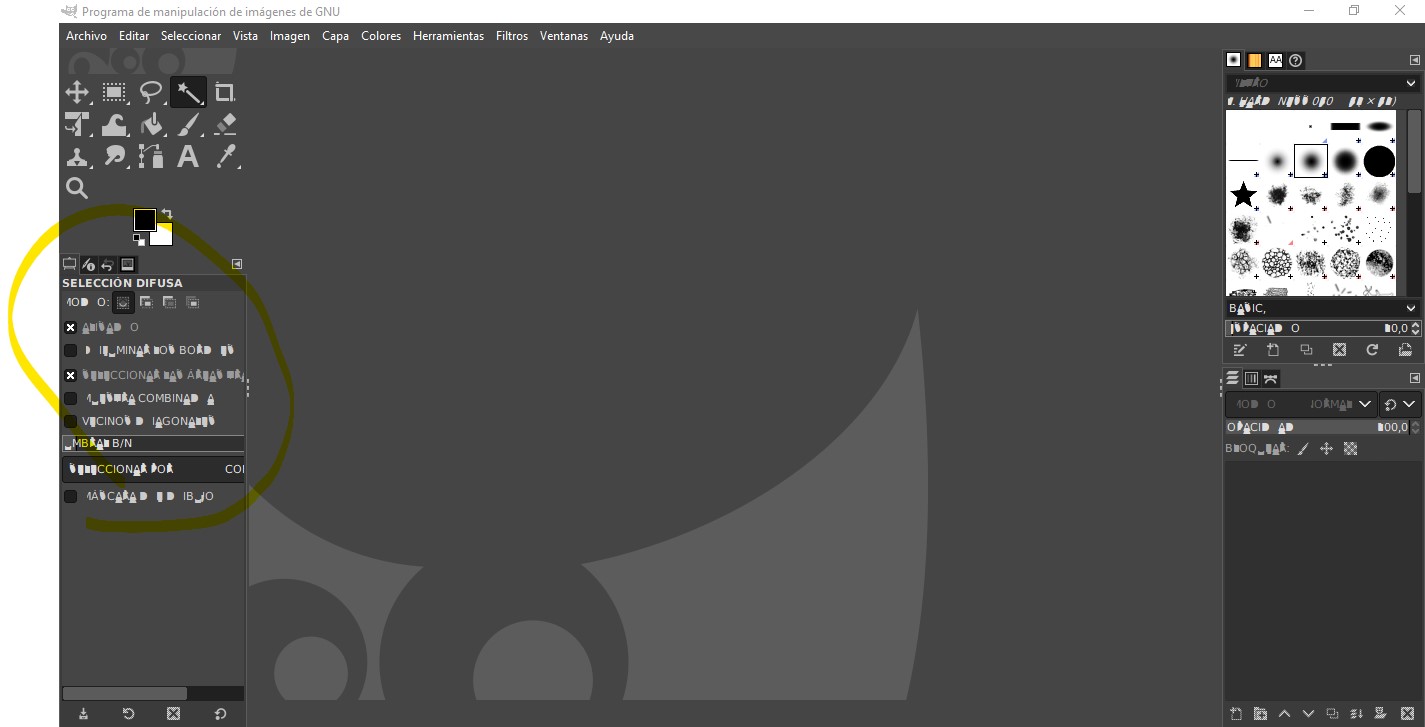The height and width of the screenshot is (727, 1425).
Task: Open the layer mode dropdown
Action: (1300, 405)
